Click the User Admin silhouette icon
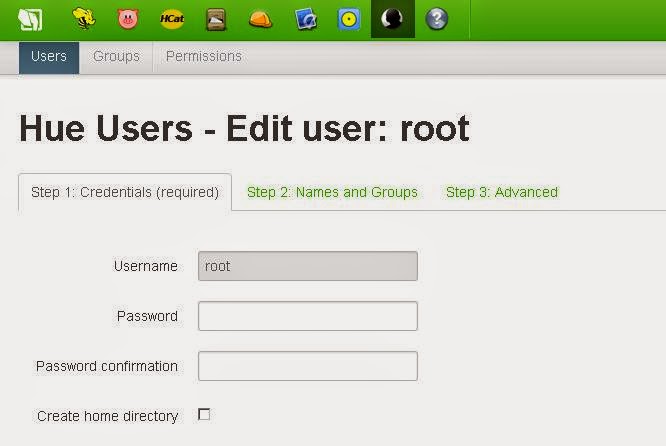 tap(392, 19)
